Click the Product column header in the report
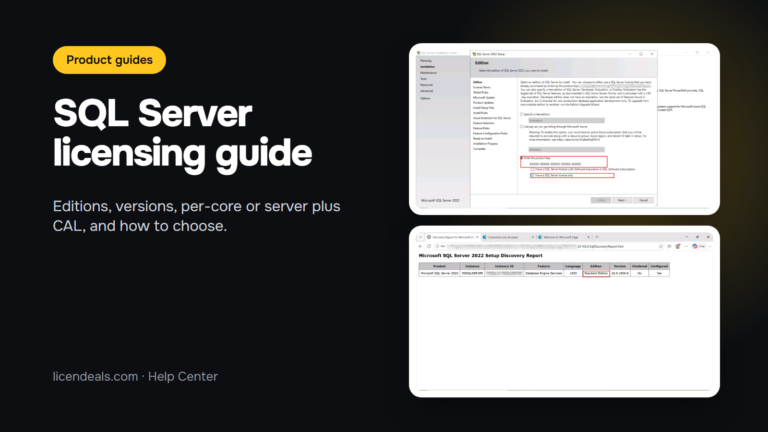 (x=439, y=266)
